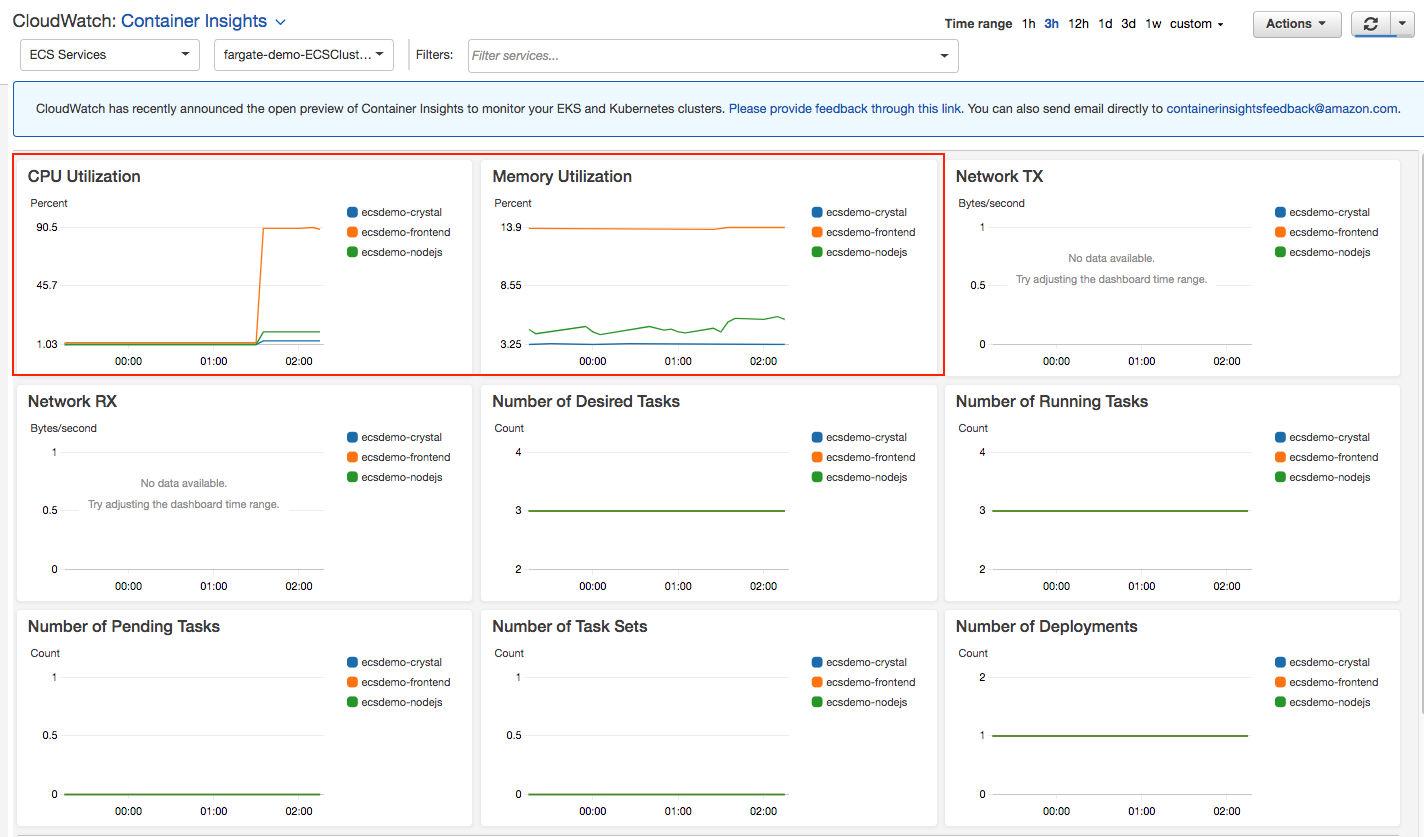Open the Actions menu
1424x837 pixels.
[1296, 24]
